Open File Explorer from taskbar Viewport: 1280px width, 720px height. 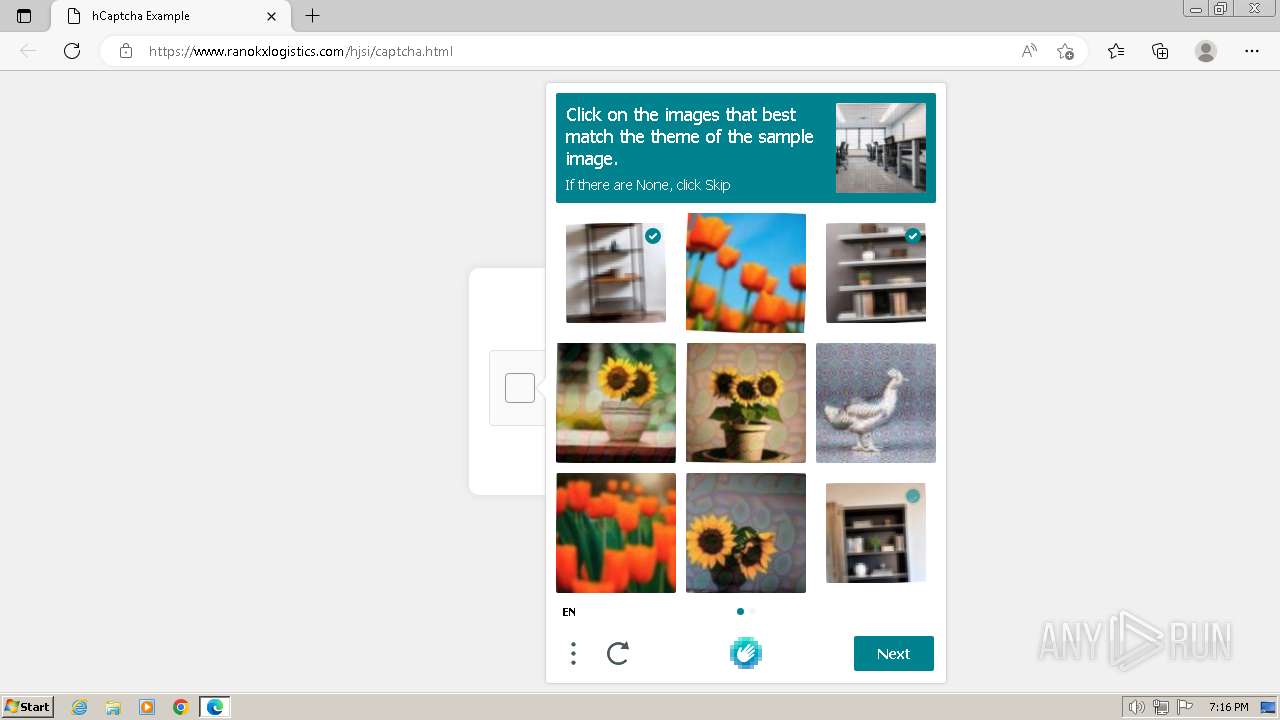tap(113, 707)
